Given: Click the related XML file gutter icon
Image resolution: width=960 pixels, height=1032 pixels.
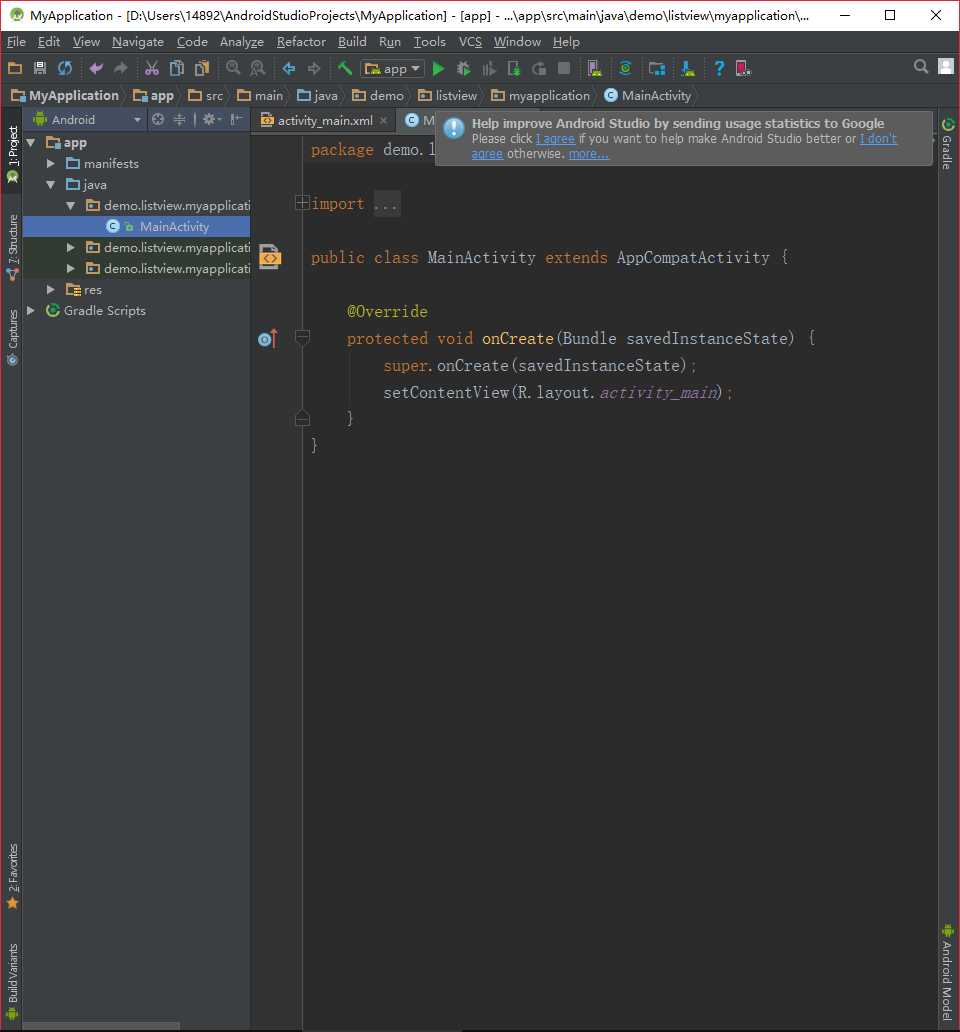Looking at the screenshot, I should pos(270,257).
